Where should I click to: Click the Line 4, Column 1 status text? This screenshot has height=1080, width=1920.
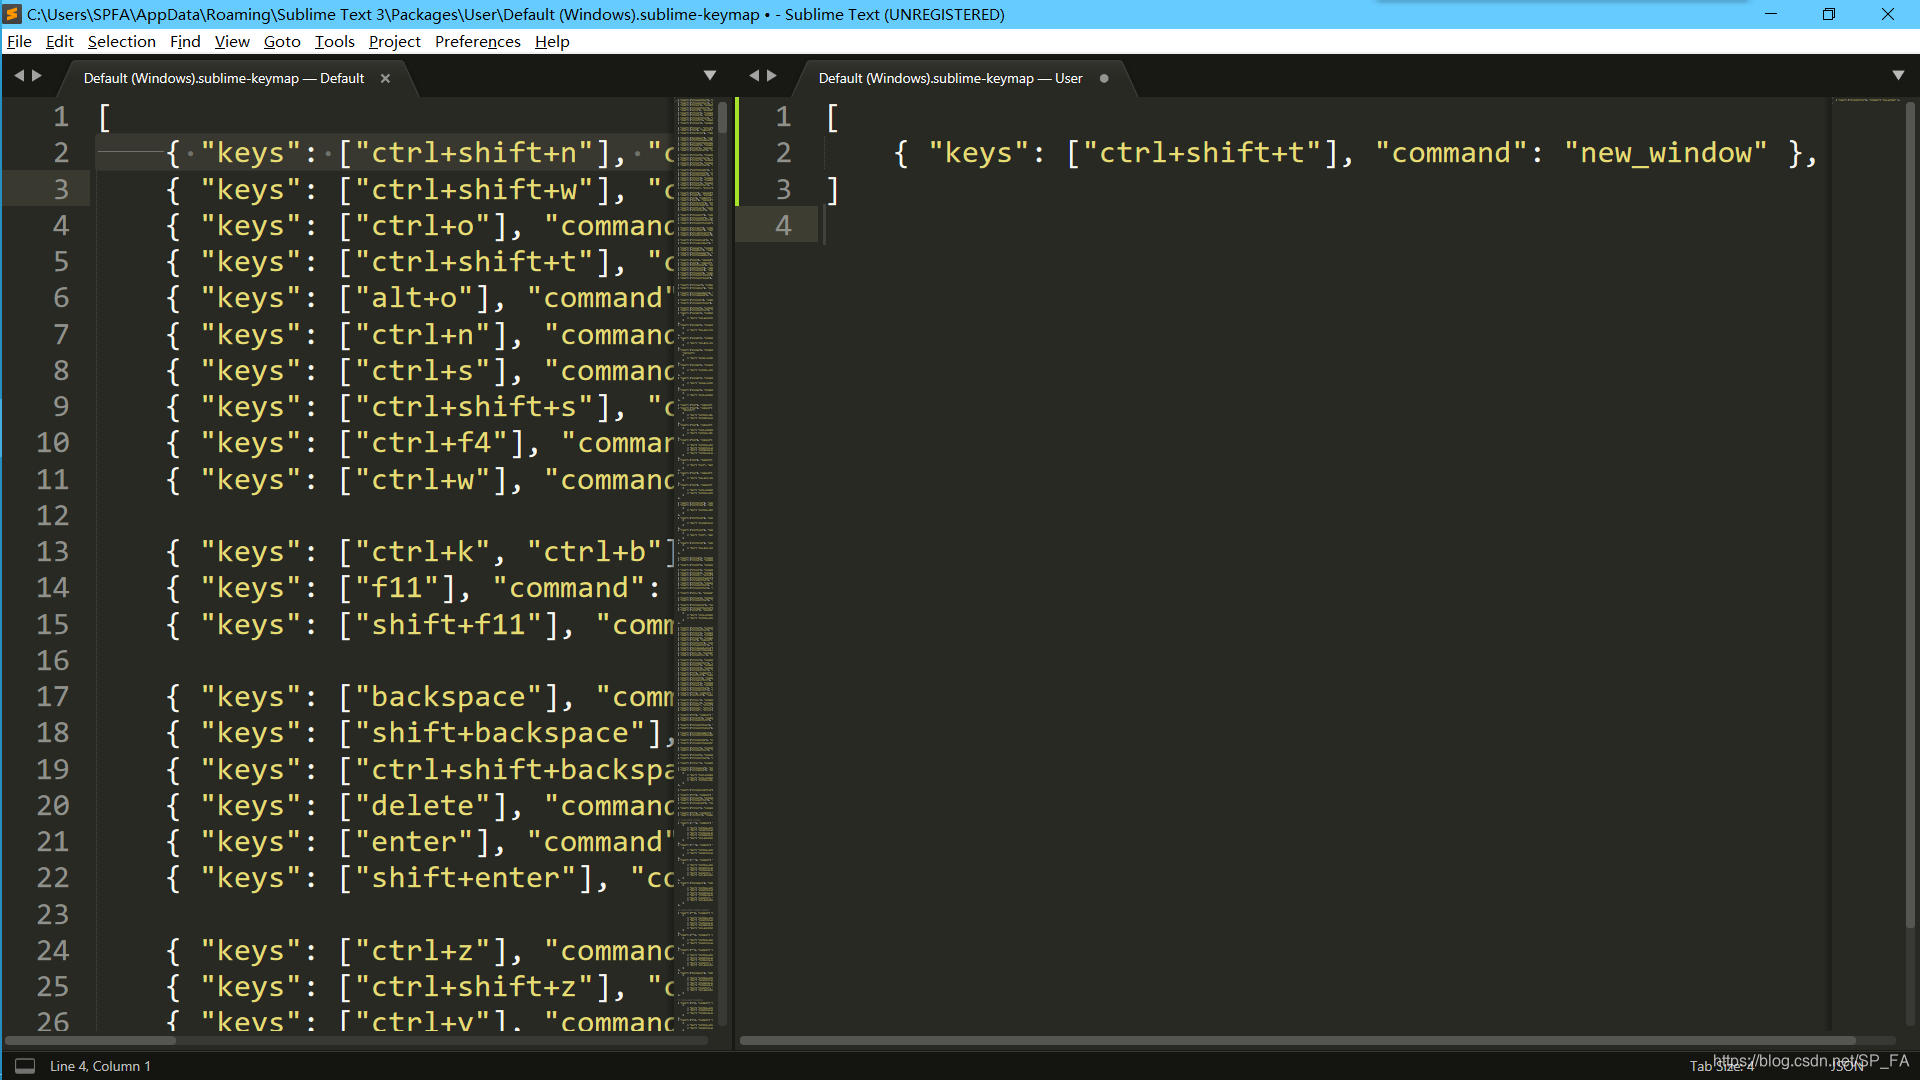(100, 1066)
